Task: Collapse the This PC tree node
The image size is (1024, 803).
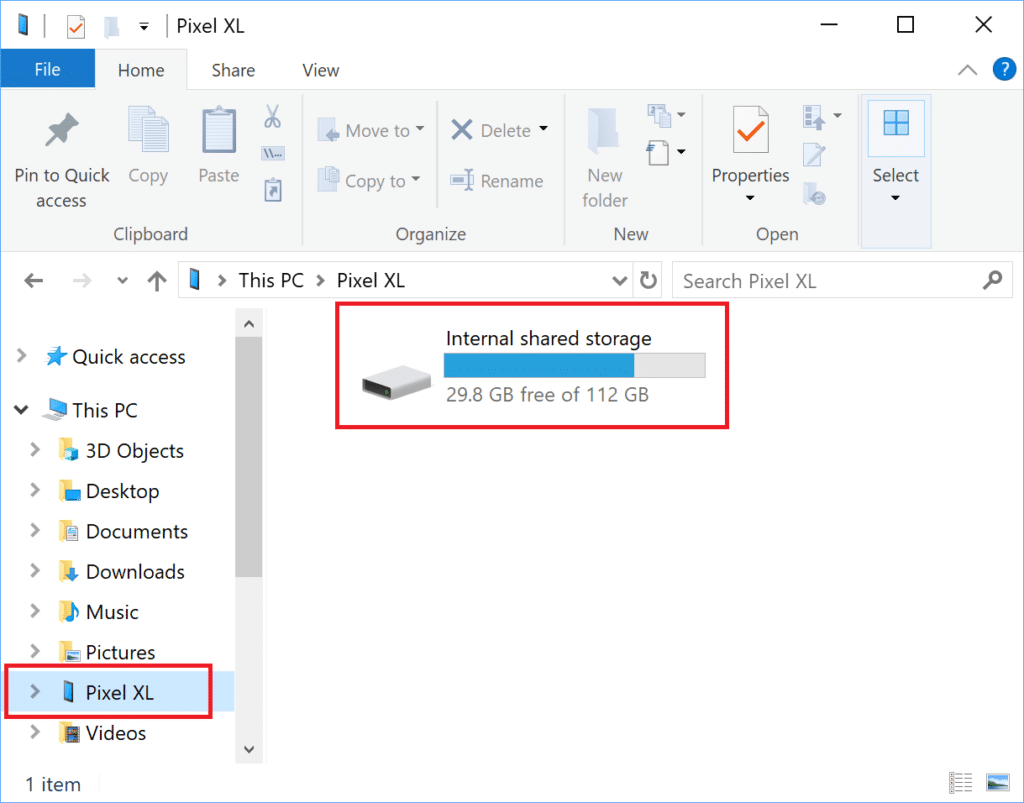Action: (22, 409)
